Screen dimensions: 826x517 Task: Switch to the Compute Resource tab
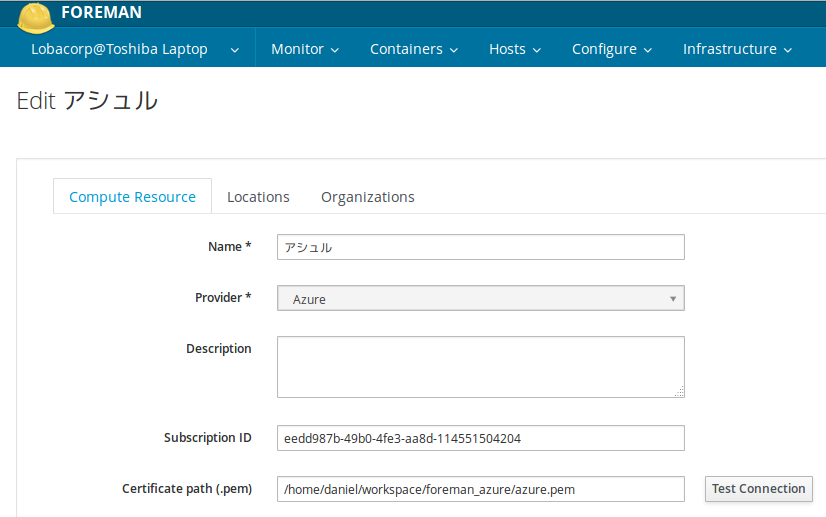click(132, 197)
